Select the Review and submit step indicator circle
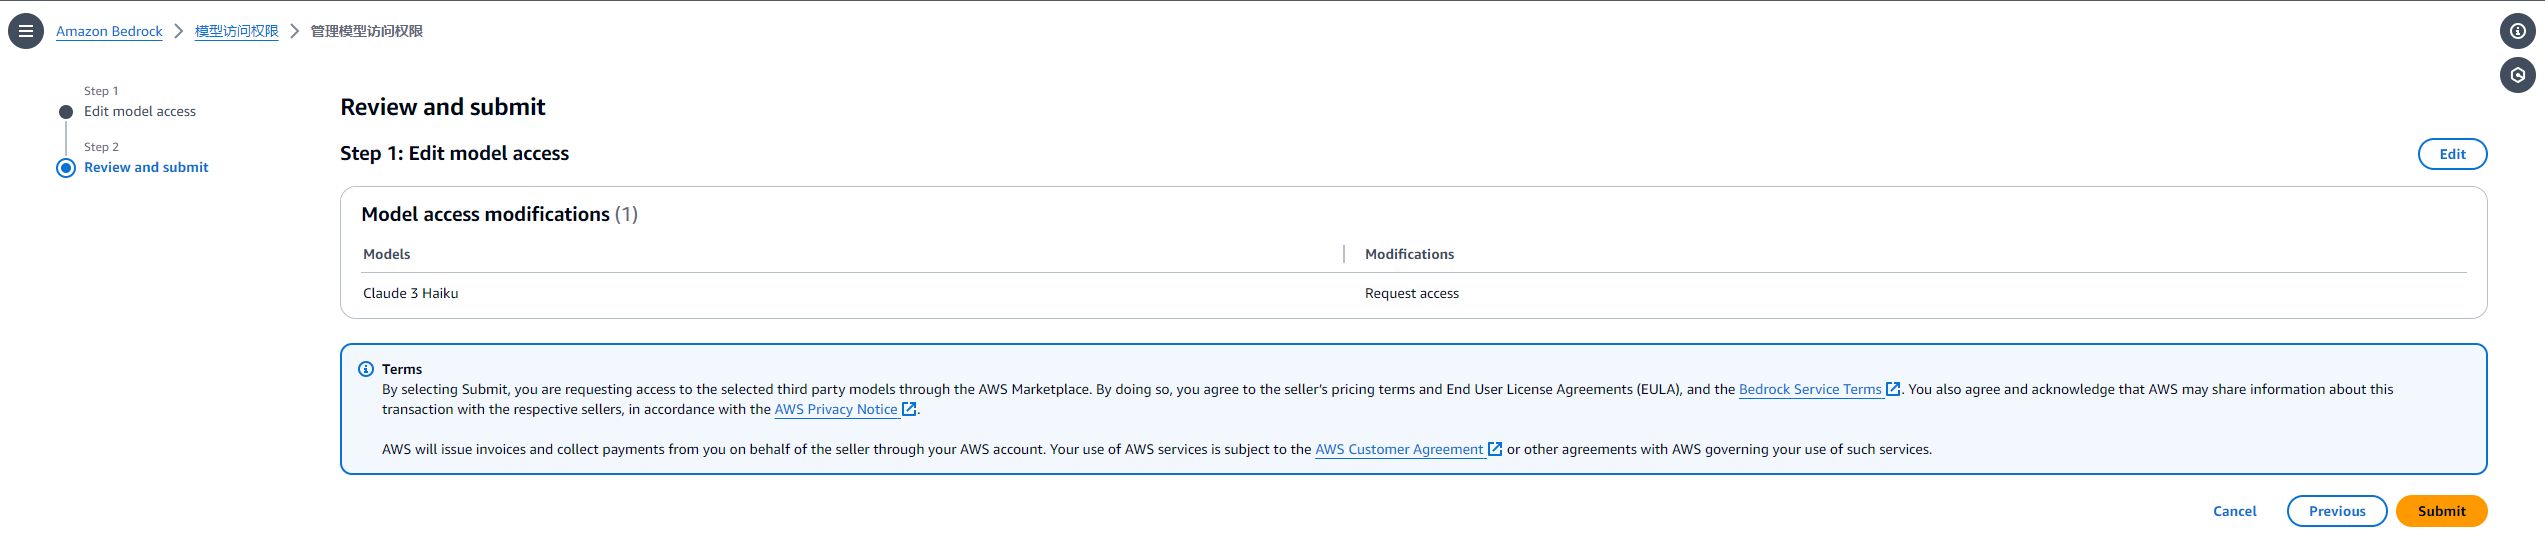Viewport: 2545px width, 557px height. point(66,168)
